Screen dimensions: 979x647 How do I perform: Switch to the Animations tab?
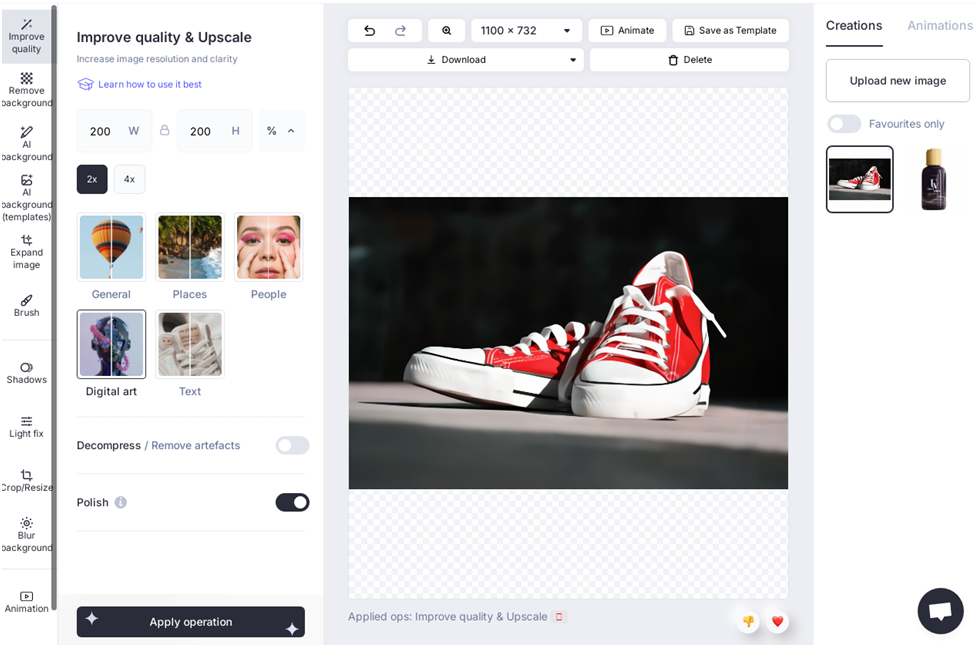pyautogui.click(x=939, y=26)
